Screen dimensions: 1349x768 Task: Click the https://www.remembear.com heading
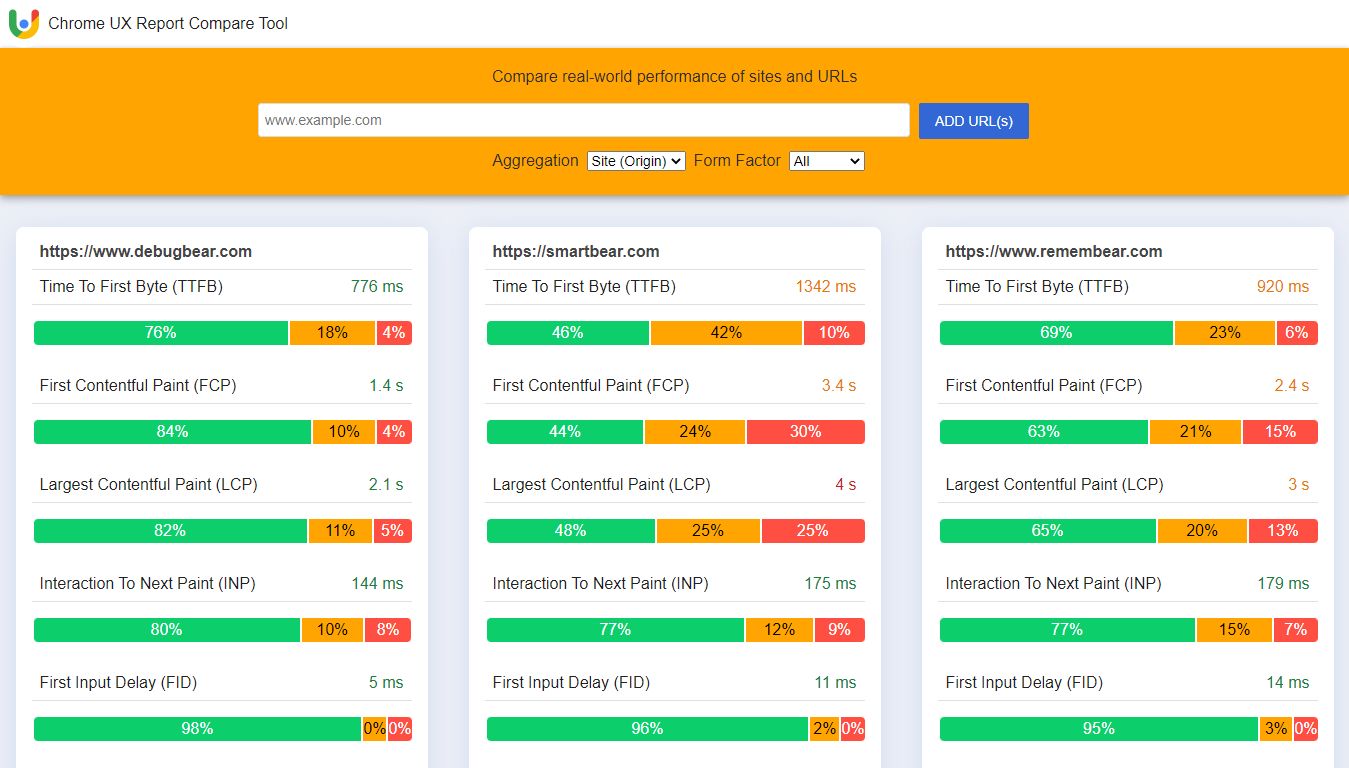(1054, 251)
